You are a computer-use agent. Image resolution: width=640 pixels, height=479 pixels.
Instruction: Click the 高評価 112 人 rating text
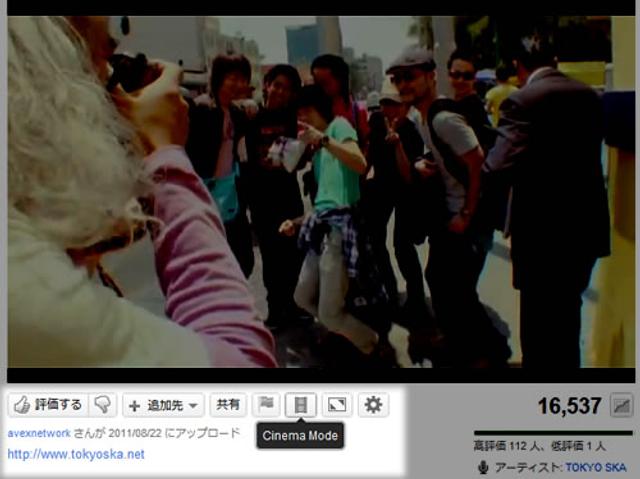(505, 446)
